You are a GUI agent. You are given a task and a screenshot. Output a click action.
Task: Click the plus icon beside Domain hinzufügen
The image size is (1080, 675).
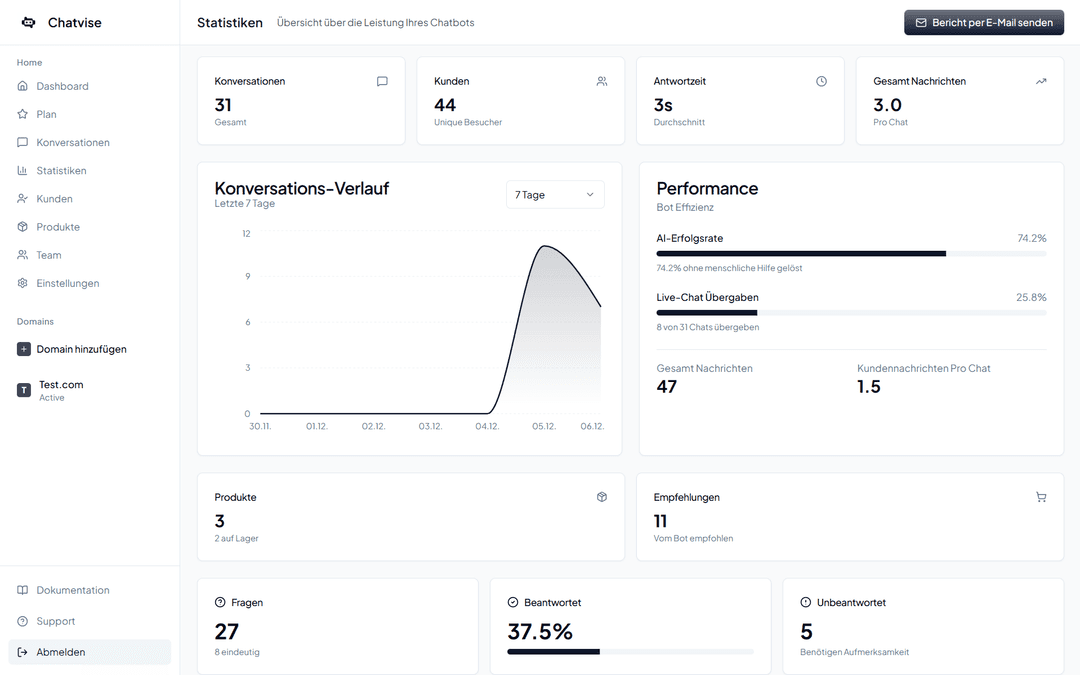coord(24,349)
